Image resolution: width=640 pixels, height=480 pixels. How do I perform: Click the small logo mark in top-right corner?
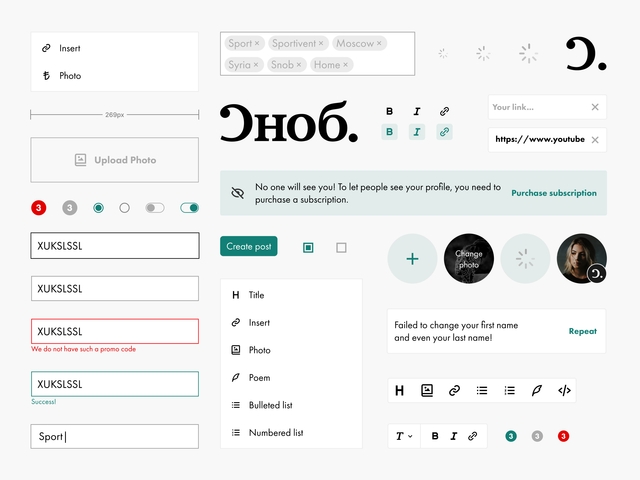586,54
